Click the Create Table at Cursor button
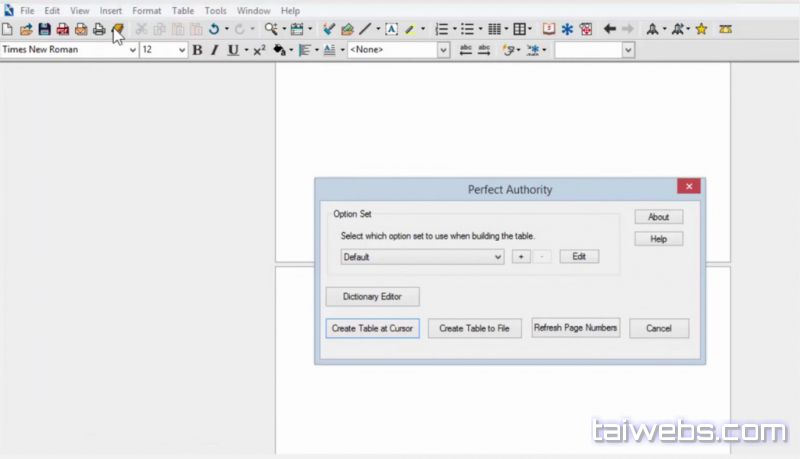The image size is (800, 459). click(x=372, y=328)
